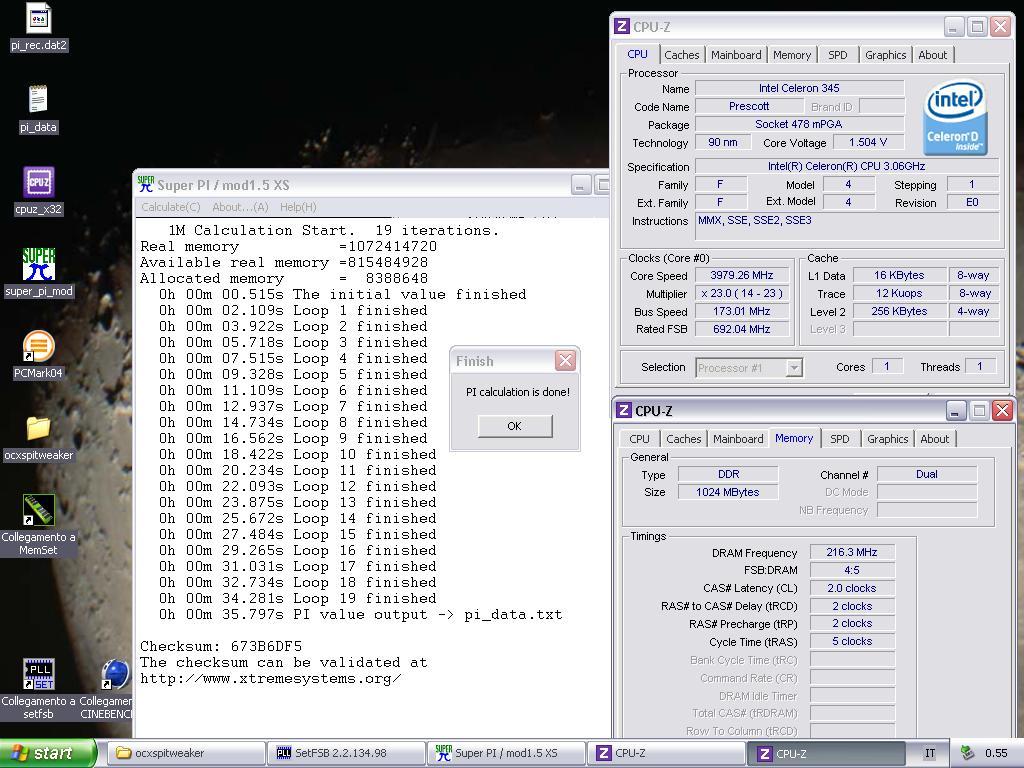
Task: Click the Bus Speed 173.01 MHz value
Action: coord(742,312)
